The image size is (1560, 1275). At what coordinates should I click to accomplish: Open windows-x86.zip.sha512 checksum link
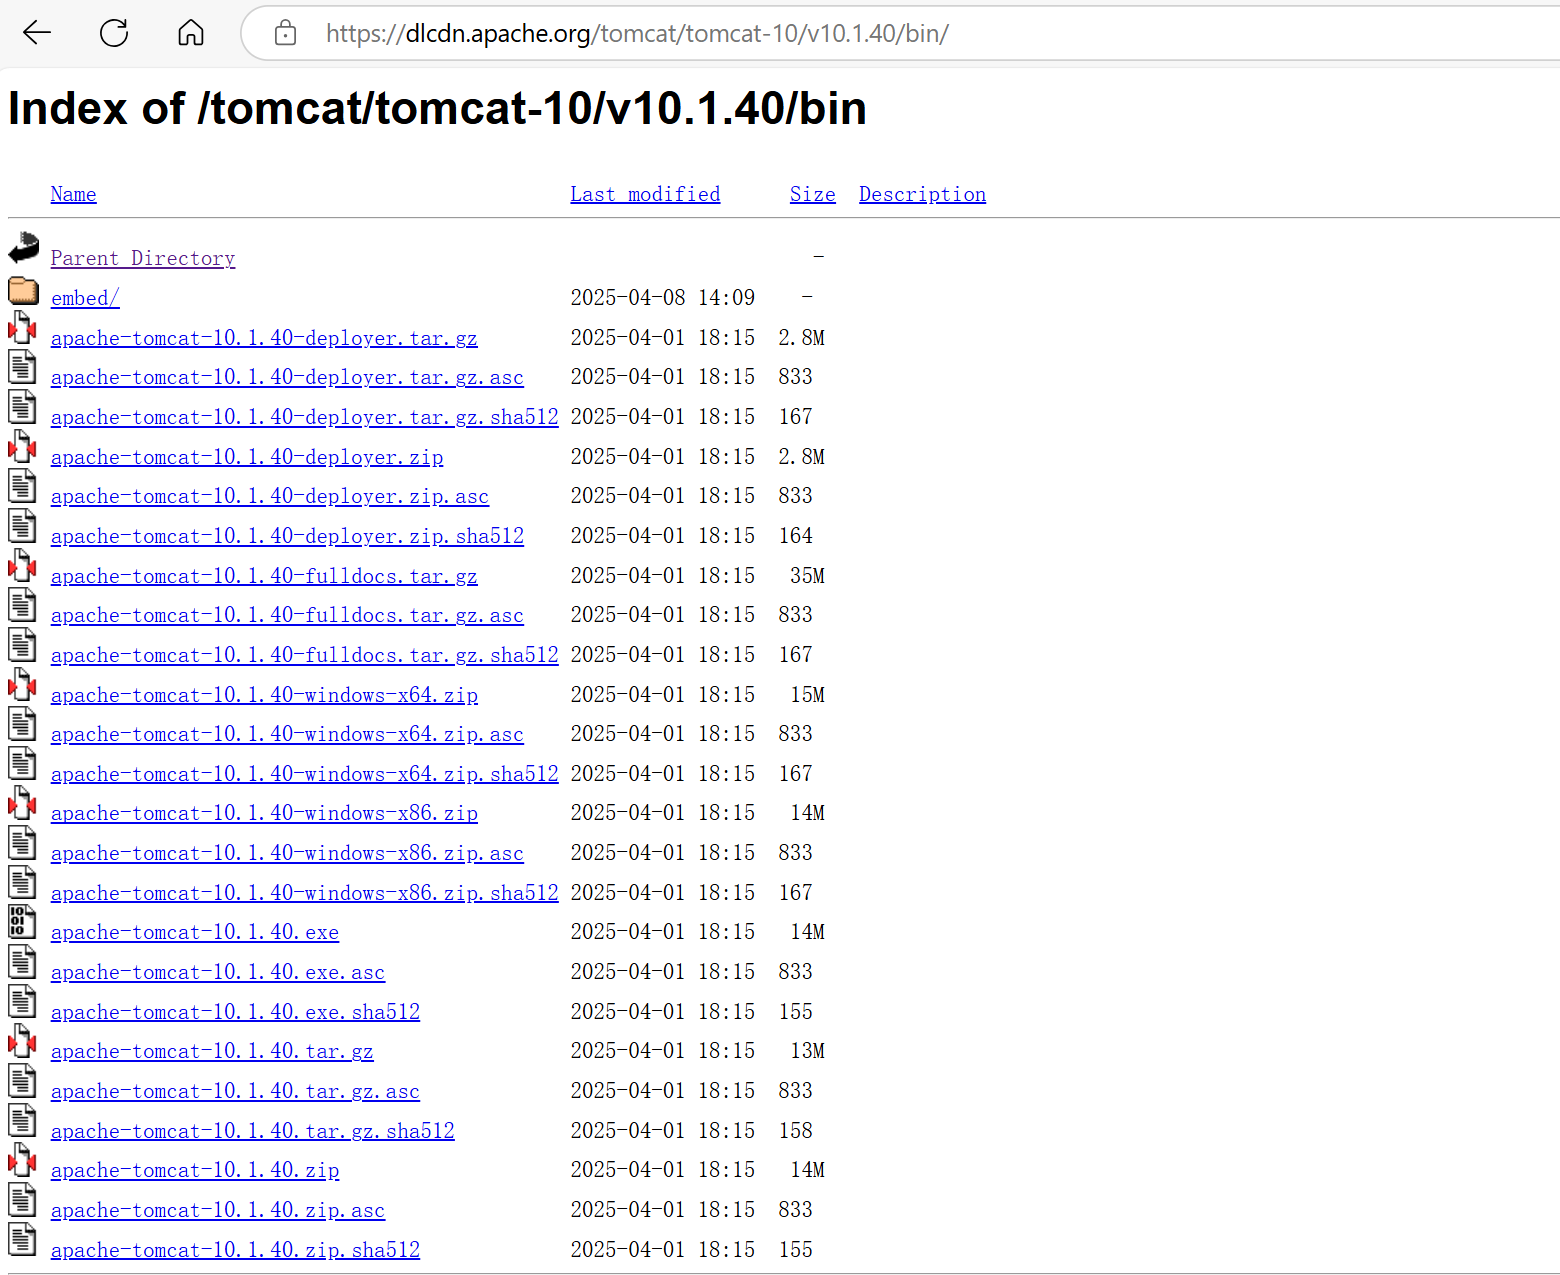tap(305, 893)
